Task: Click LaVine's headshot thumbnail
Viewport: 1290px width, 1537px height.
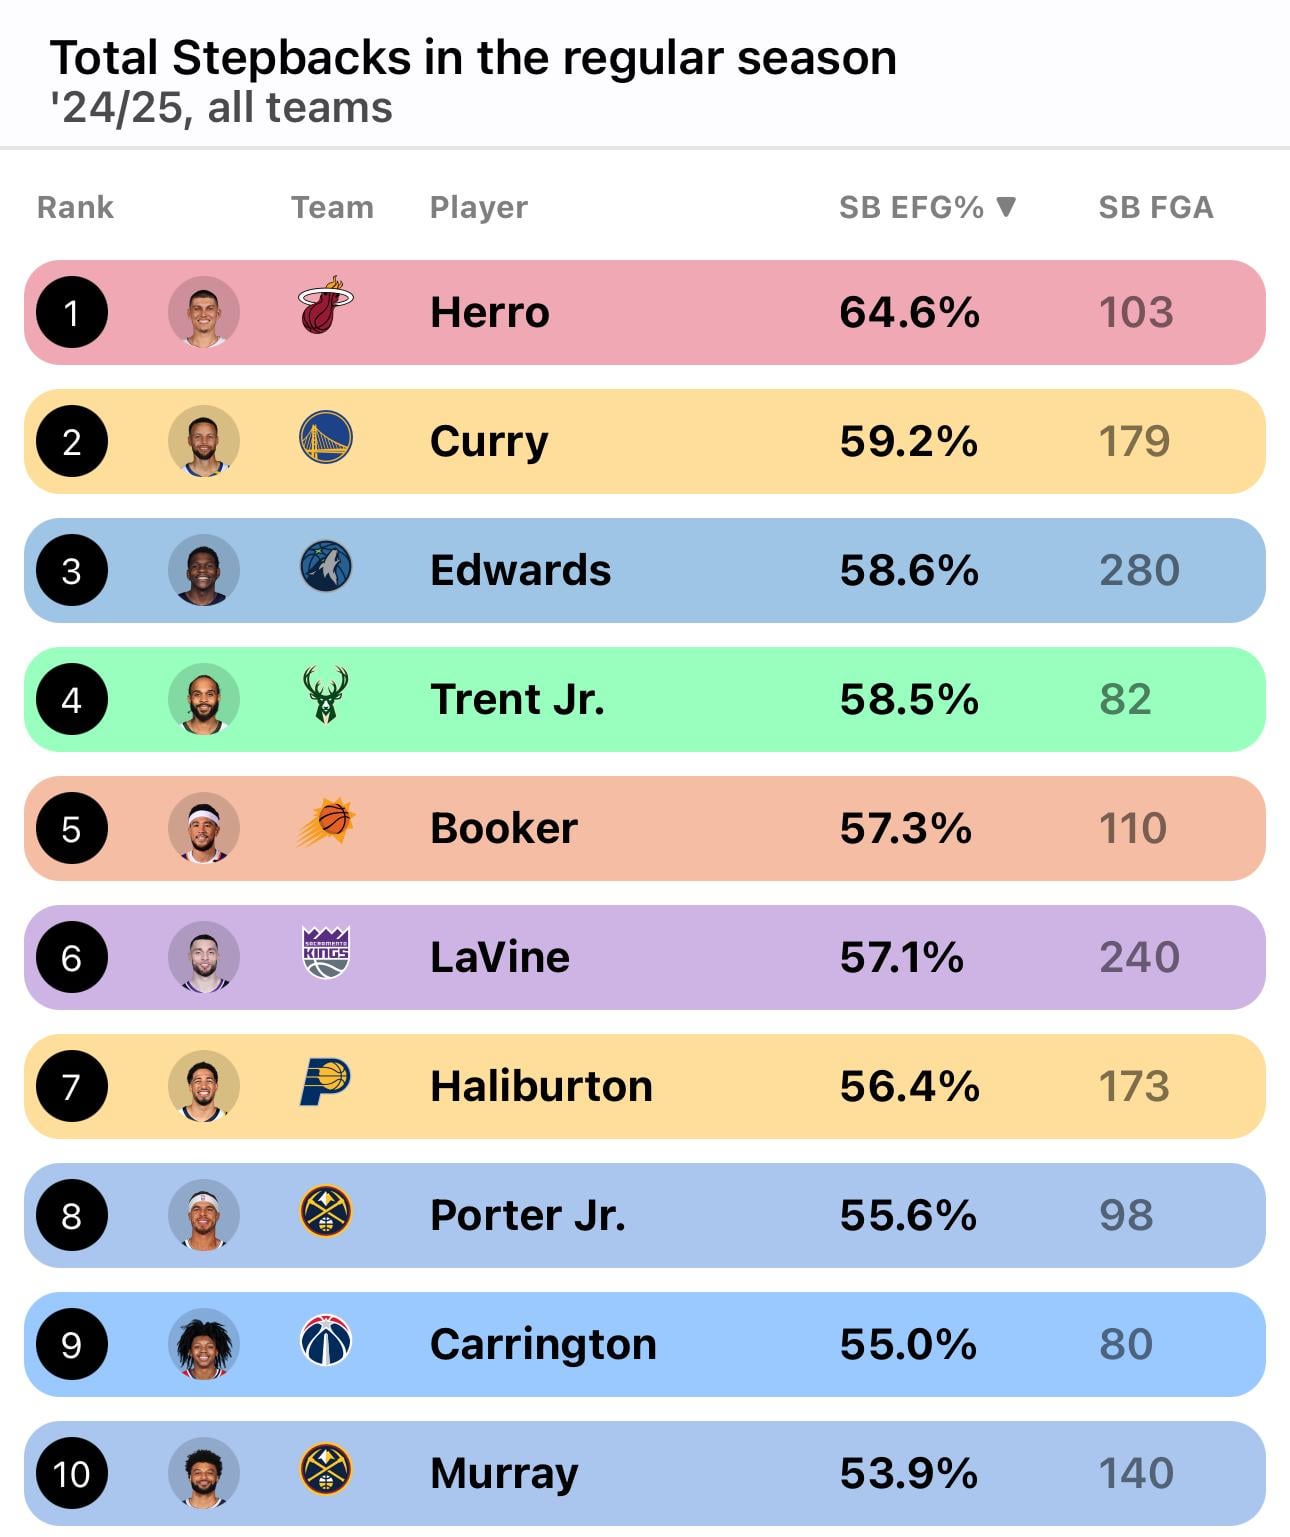Action: click(203, 957)
